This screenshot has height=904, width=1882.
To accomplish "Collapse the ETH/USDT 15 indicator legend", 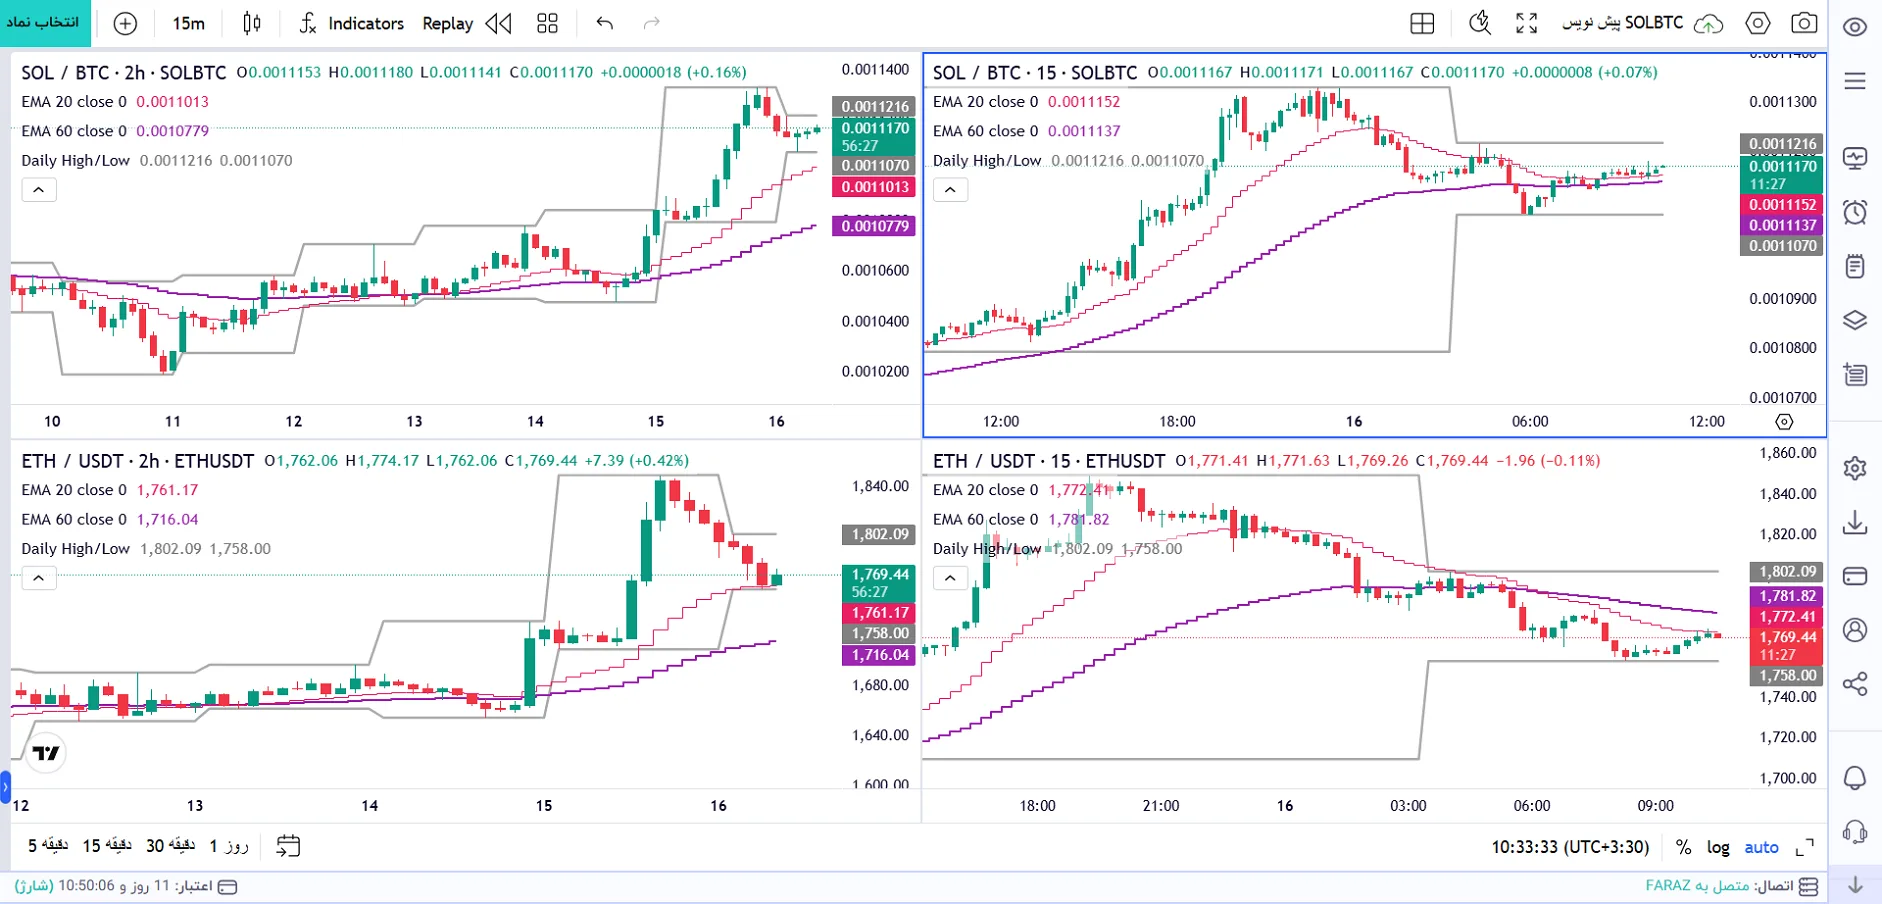I will (x=950, y=578).
